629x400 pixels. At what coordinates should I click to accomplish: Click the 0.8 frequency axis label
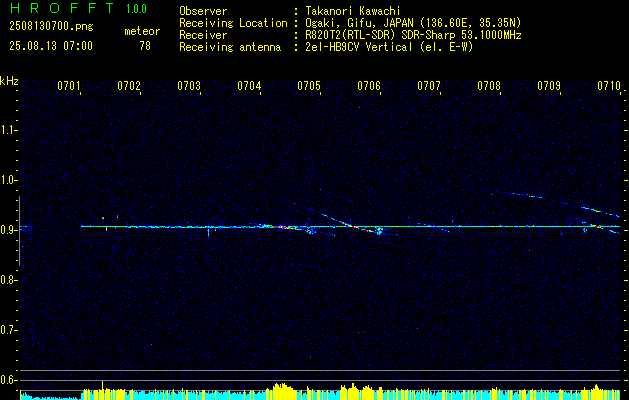pos(8,280)
